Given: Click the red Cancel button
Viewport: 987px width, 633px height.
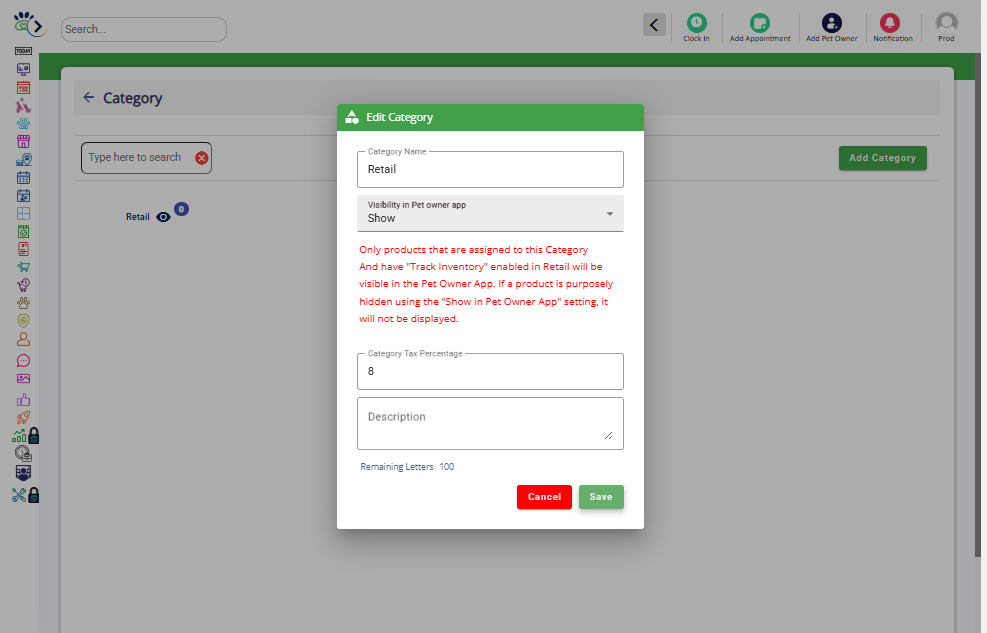Looking at the screenshot, I should [x=544, y=497].
